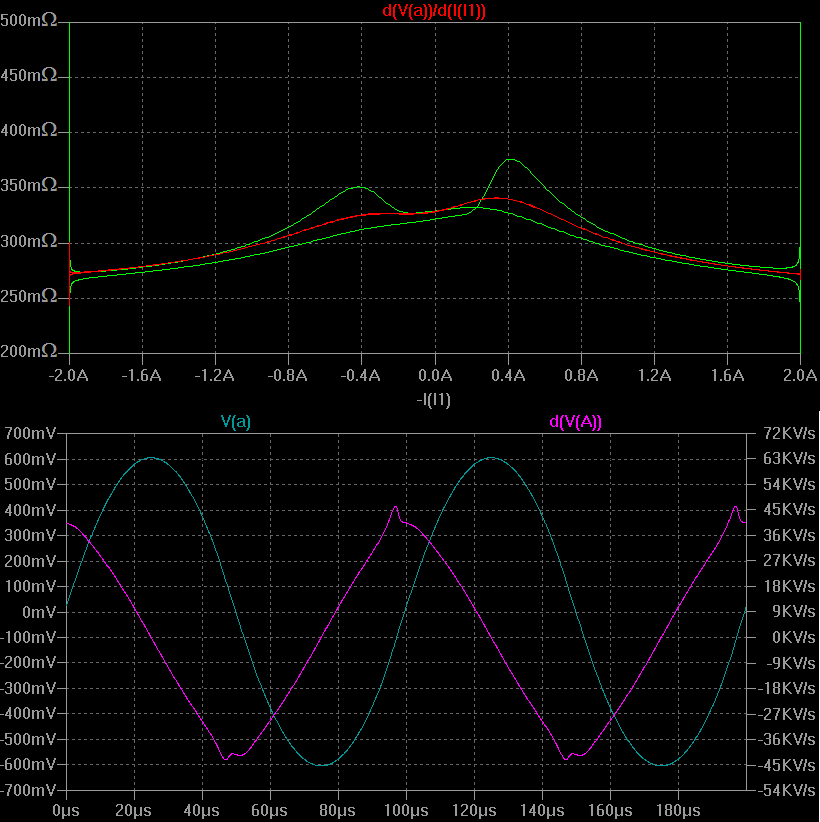Click the 2.0A axis tick label

click(x=800, y=375)
